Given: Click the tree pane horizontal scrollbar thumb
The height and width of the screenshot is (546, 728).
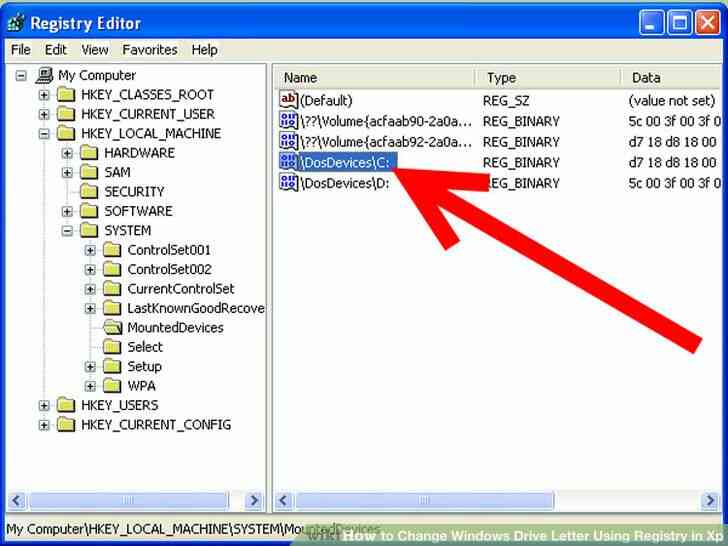Looking at the screenshot, I should pyautogui.click(x=129, y=500).
